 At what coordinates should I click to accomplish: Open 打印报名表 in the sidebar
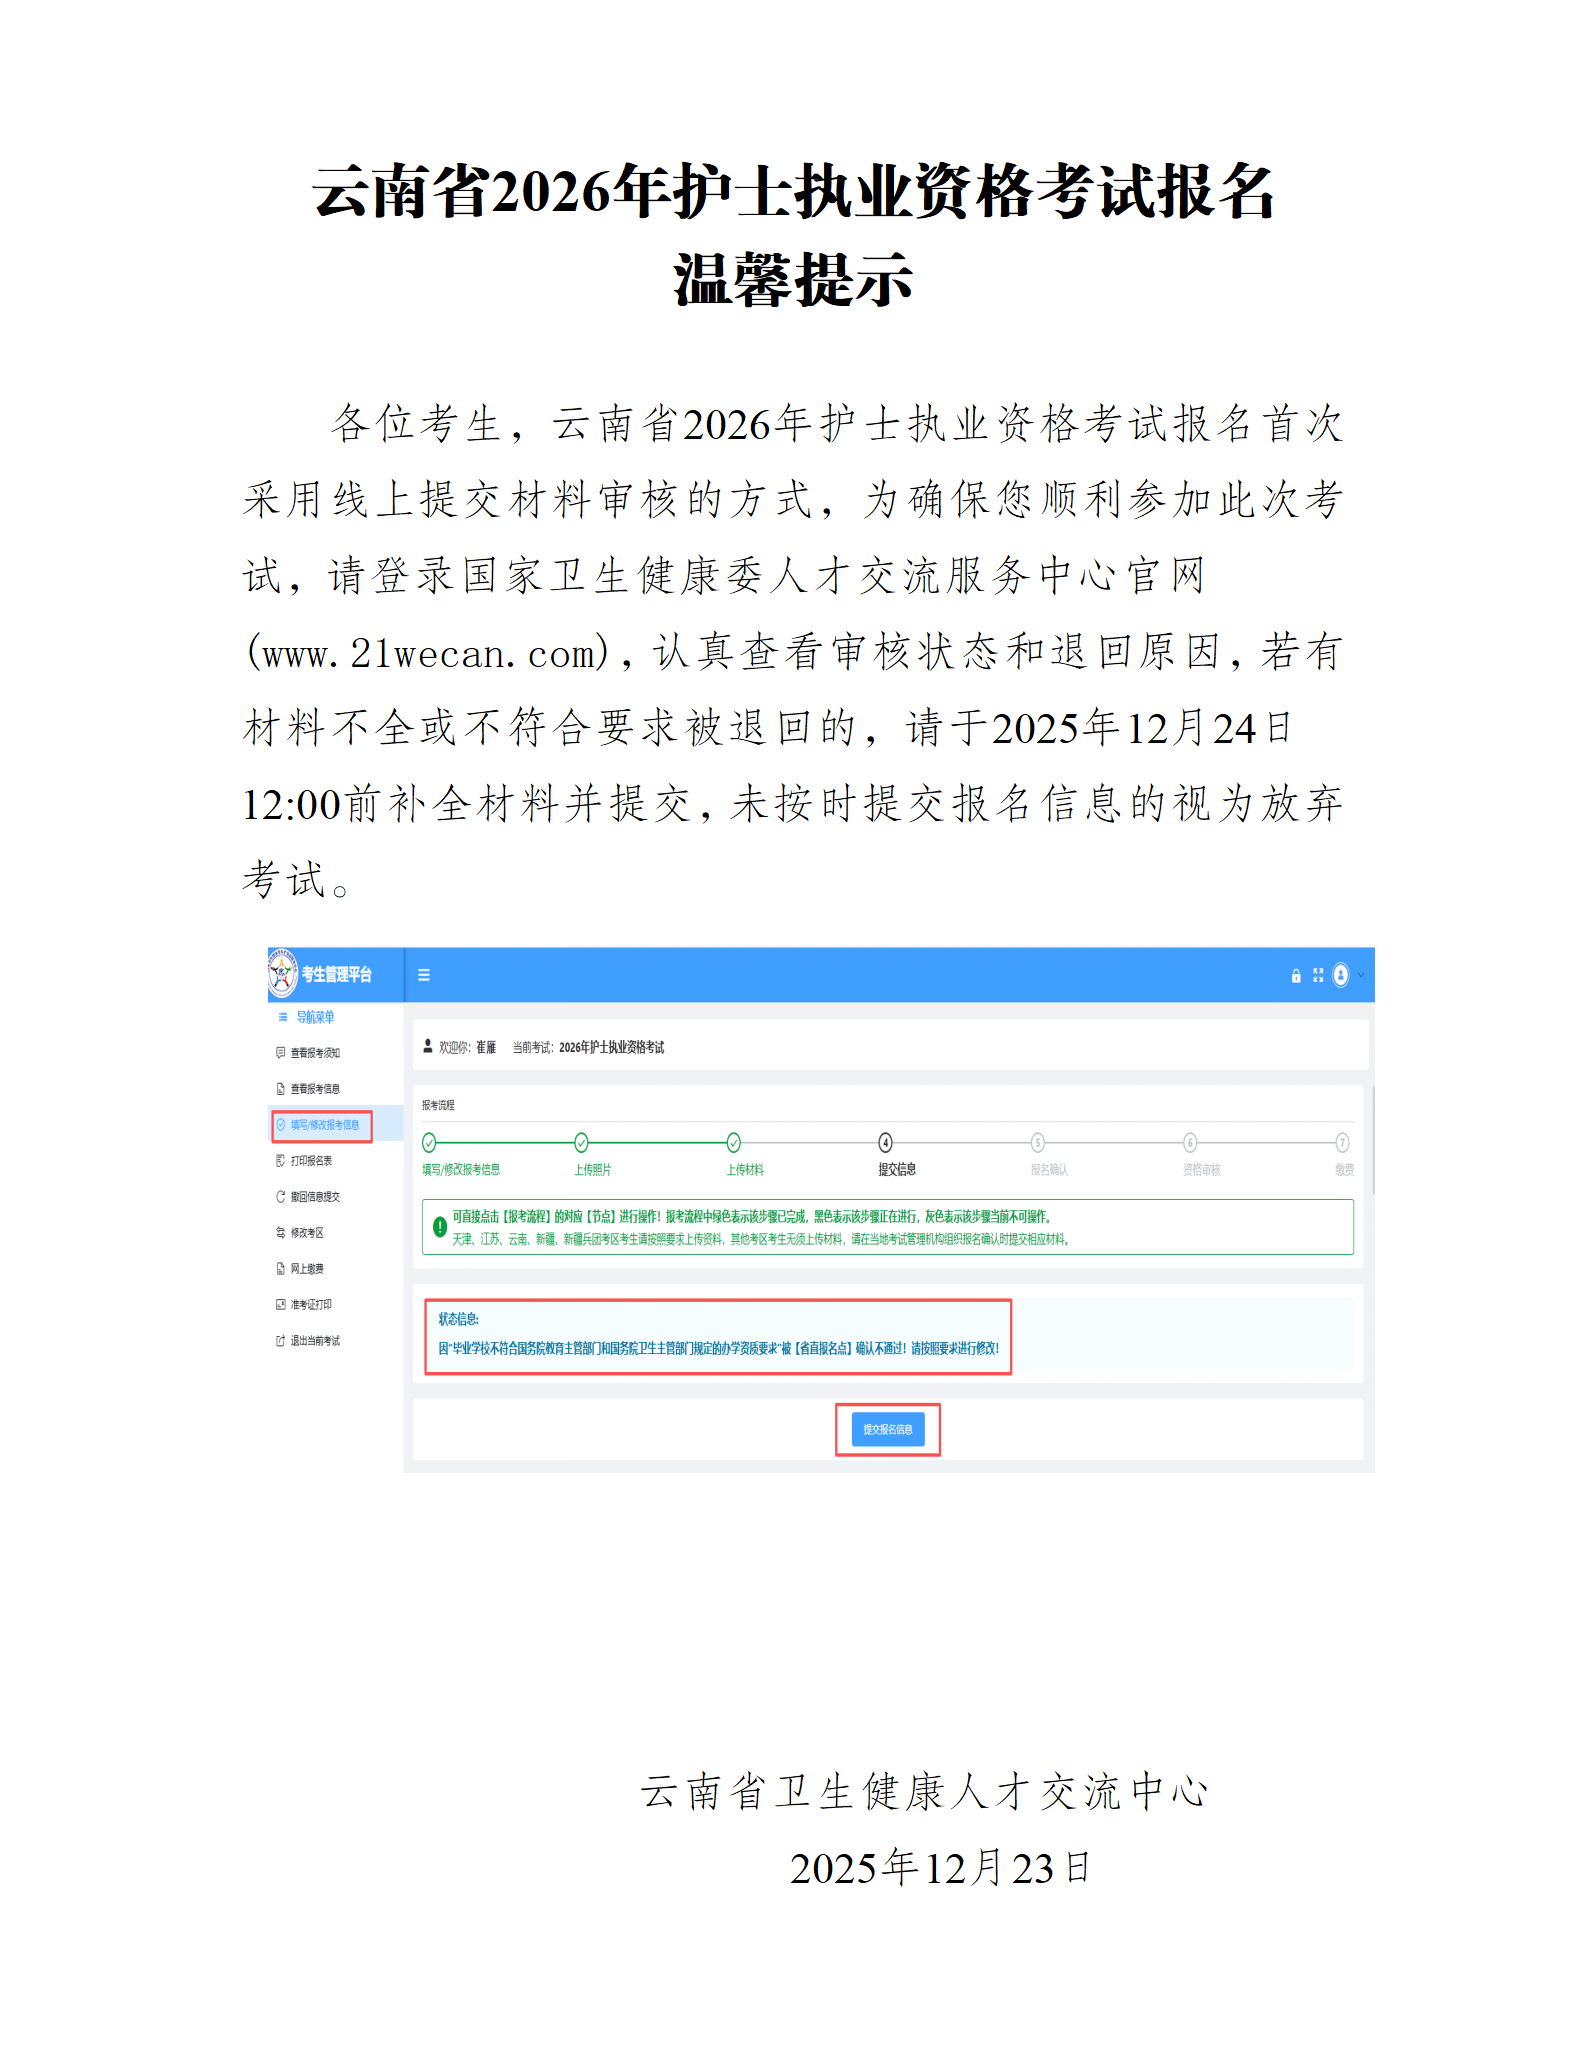coord(311,1161)
